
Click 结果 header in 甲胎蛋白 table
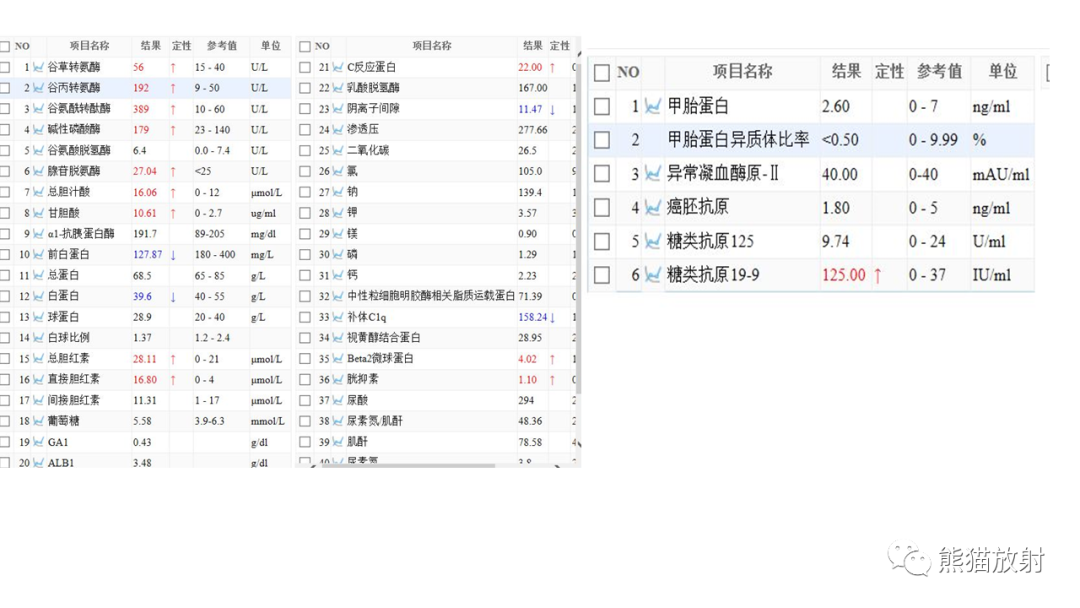click(x=847, y=72)
